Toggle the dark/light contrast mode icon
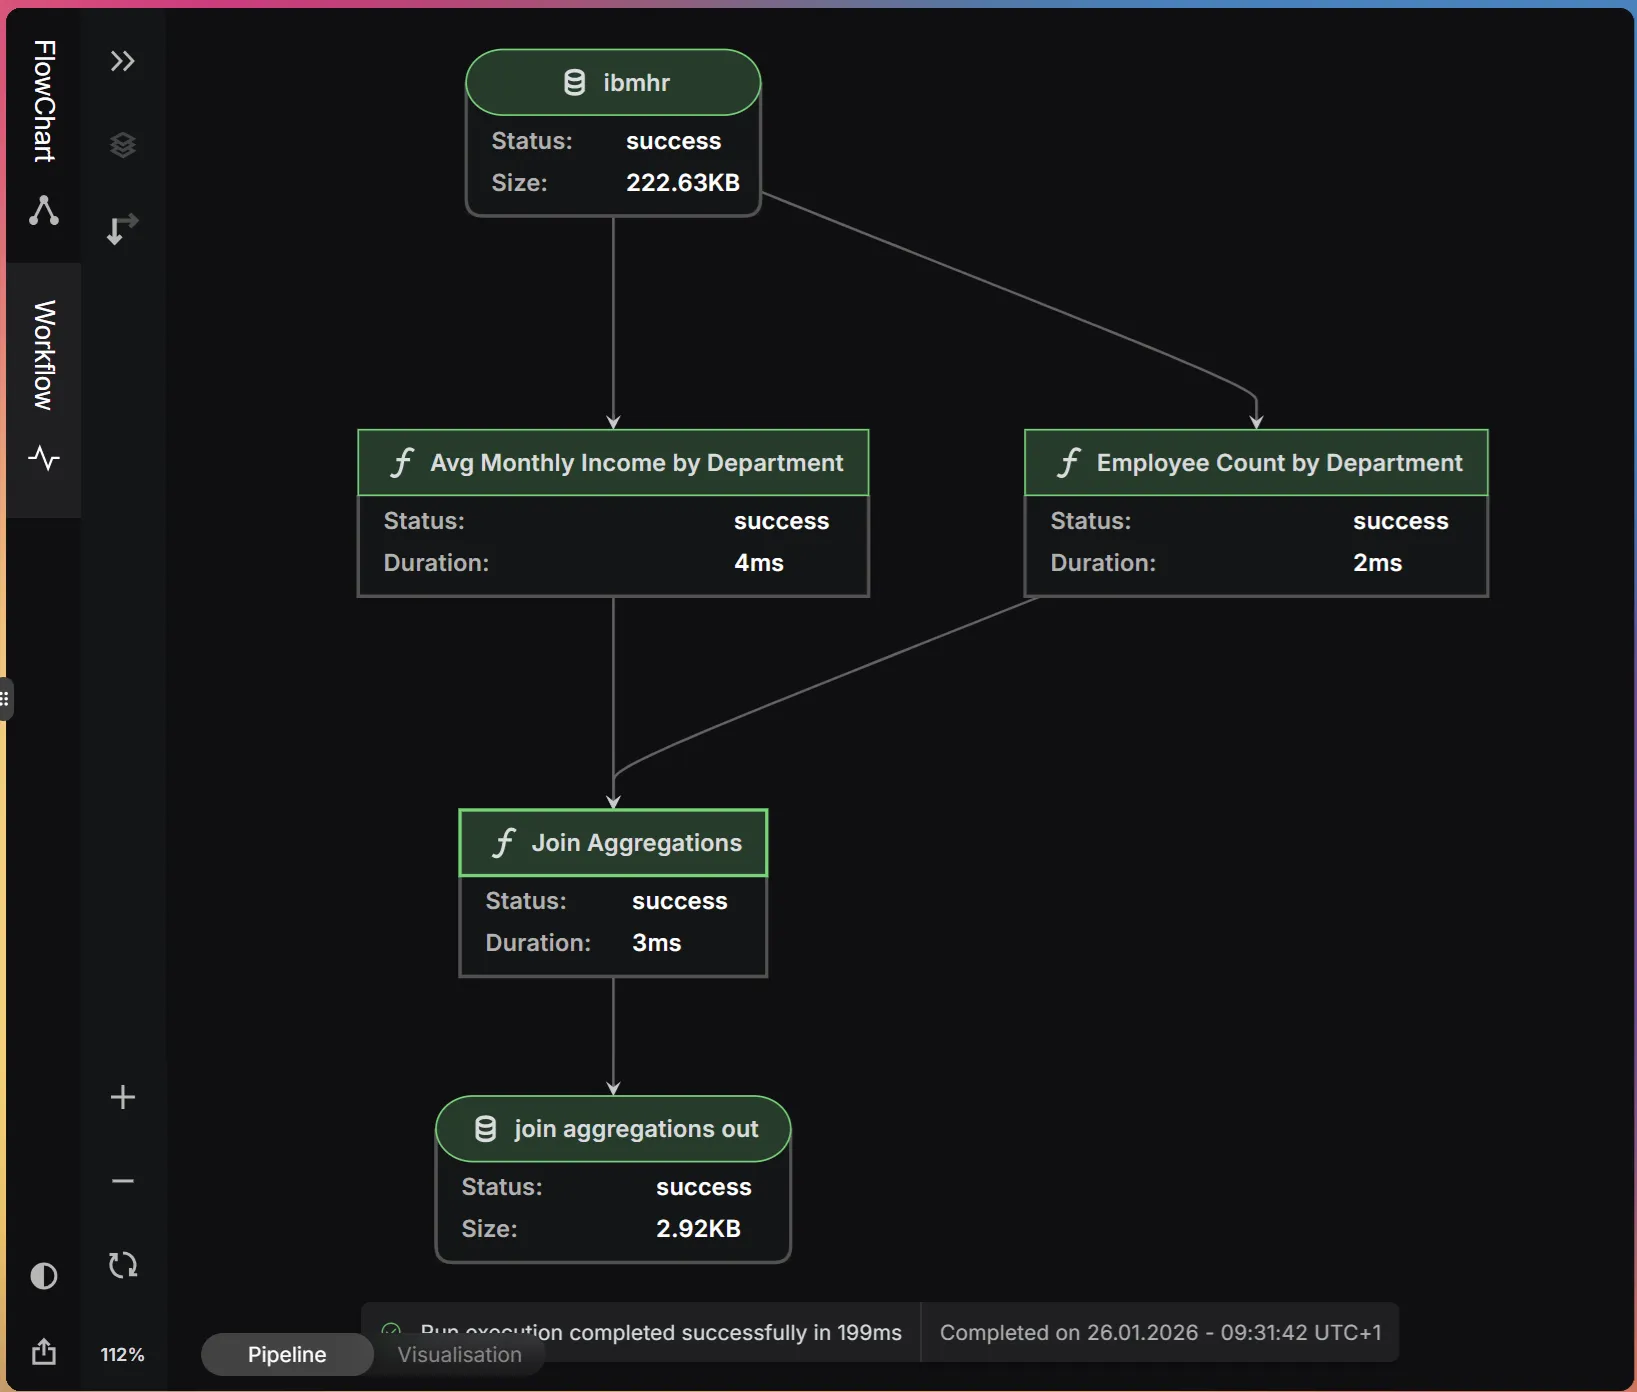Viewport: 1637px width, 1392px height. point(43,1276)
